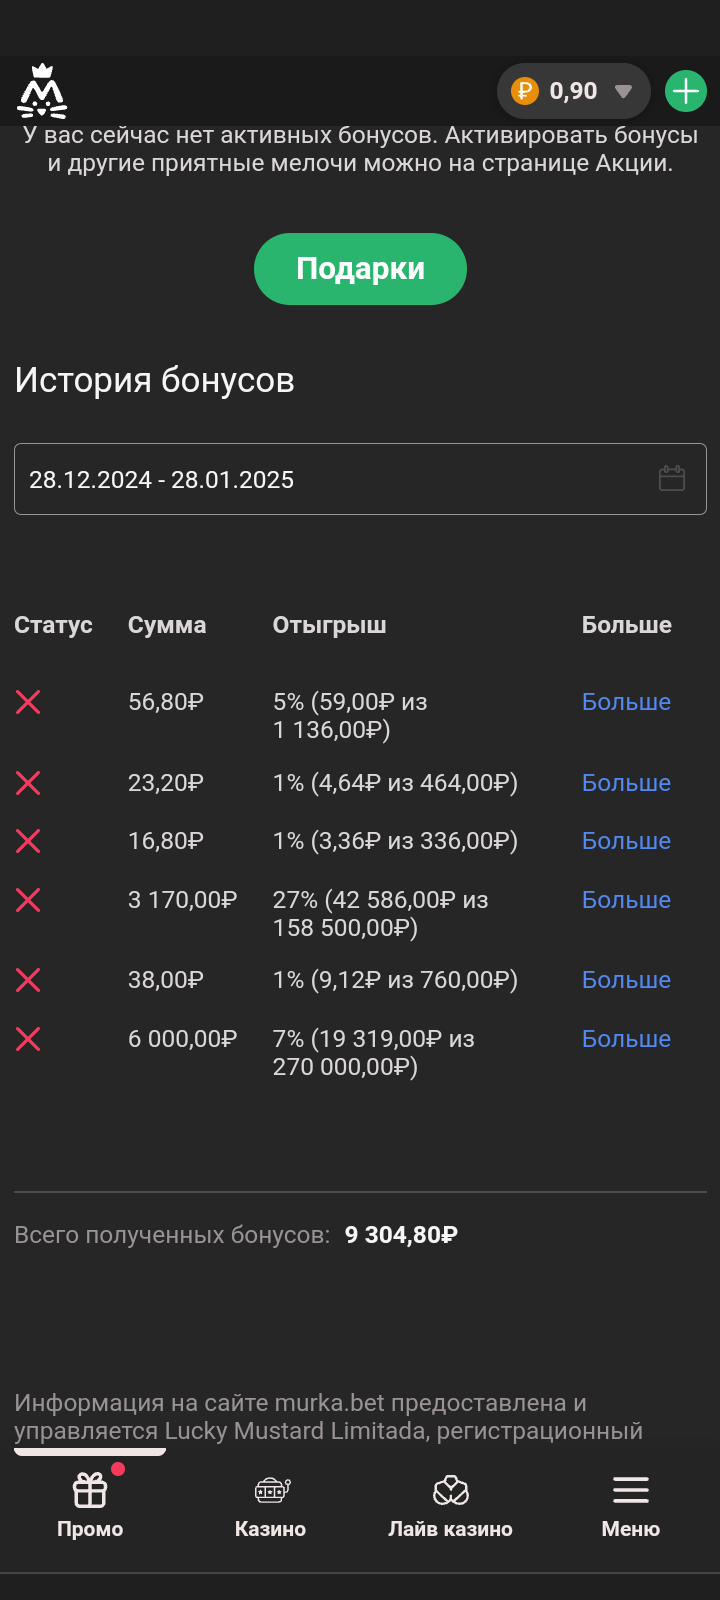The width and height of the screenshot is (720, 1600).
Task: Click the Сумма column header
Action: tap(167, 625)
